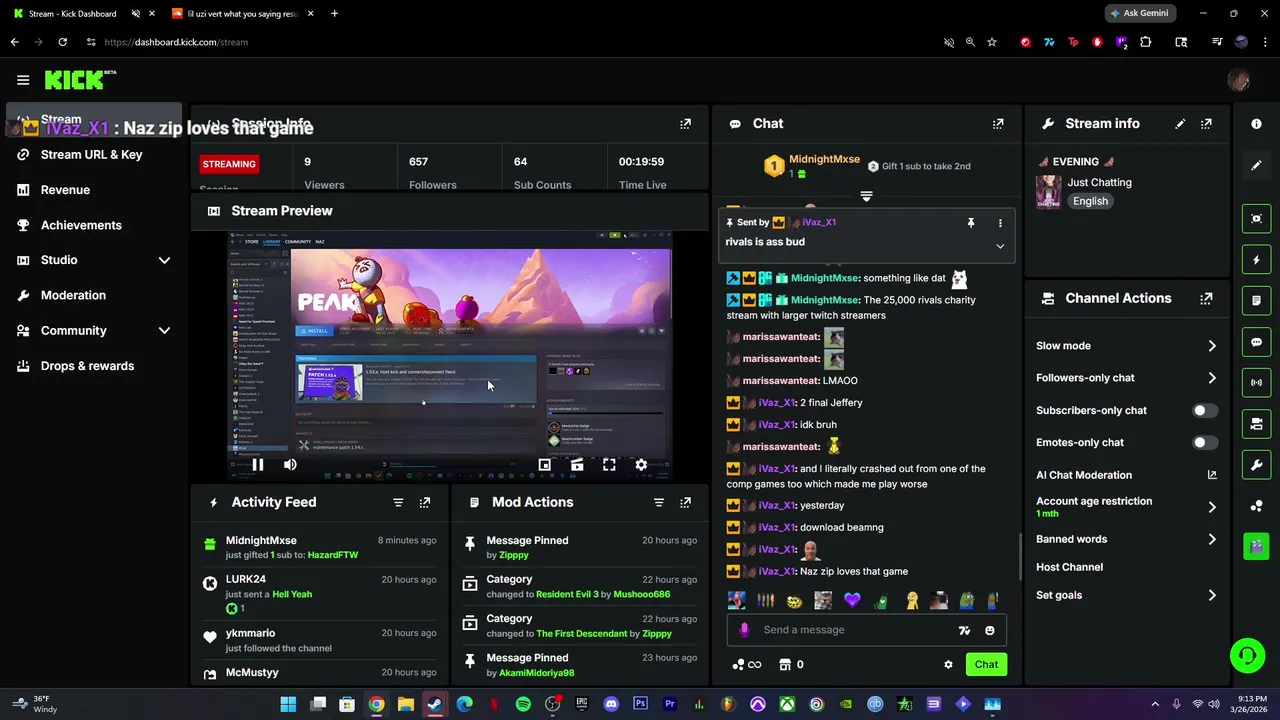
Task: Open Discord from the taskbar
Action: pyautogui.click(x=611, y=704)
